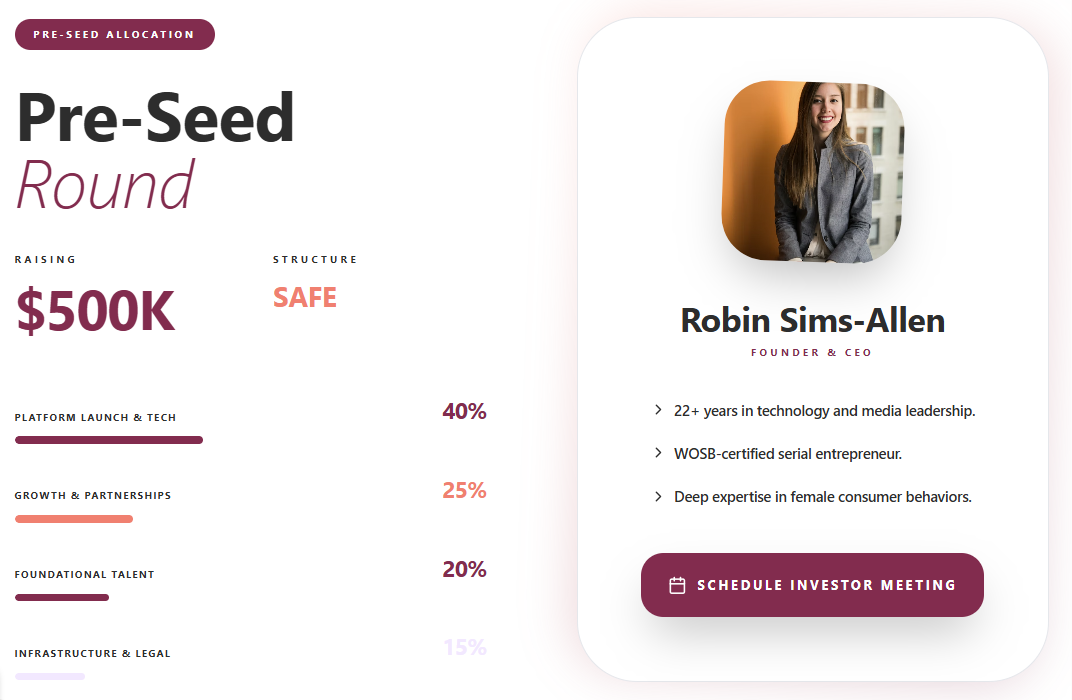Click the Founder & CEO subtitle
The image size is (1072, 700).
(x=812, y=353)
